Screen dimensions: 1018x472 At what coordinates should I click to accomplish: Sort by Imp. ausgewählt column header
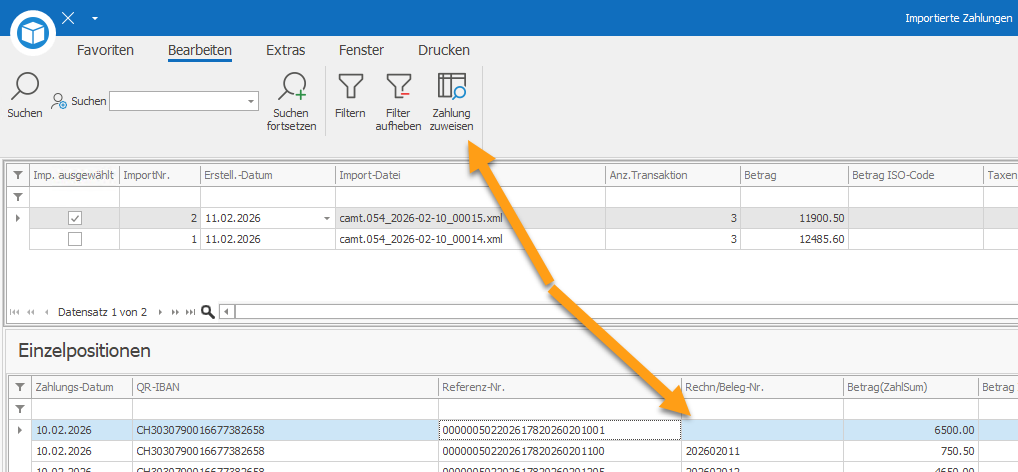[x=75, y=175]
